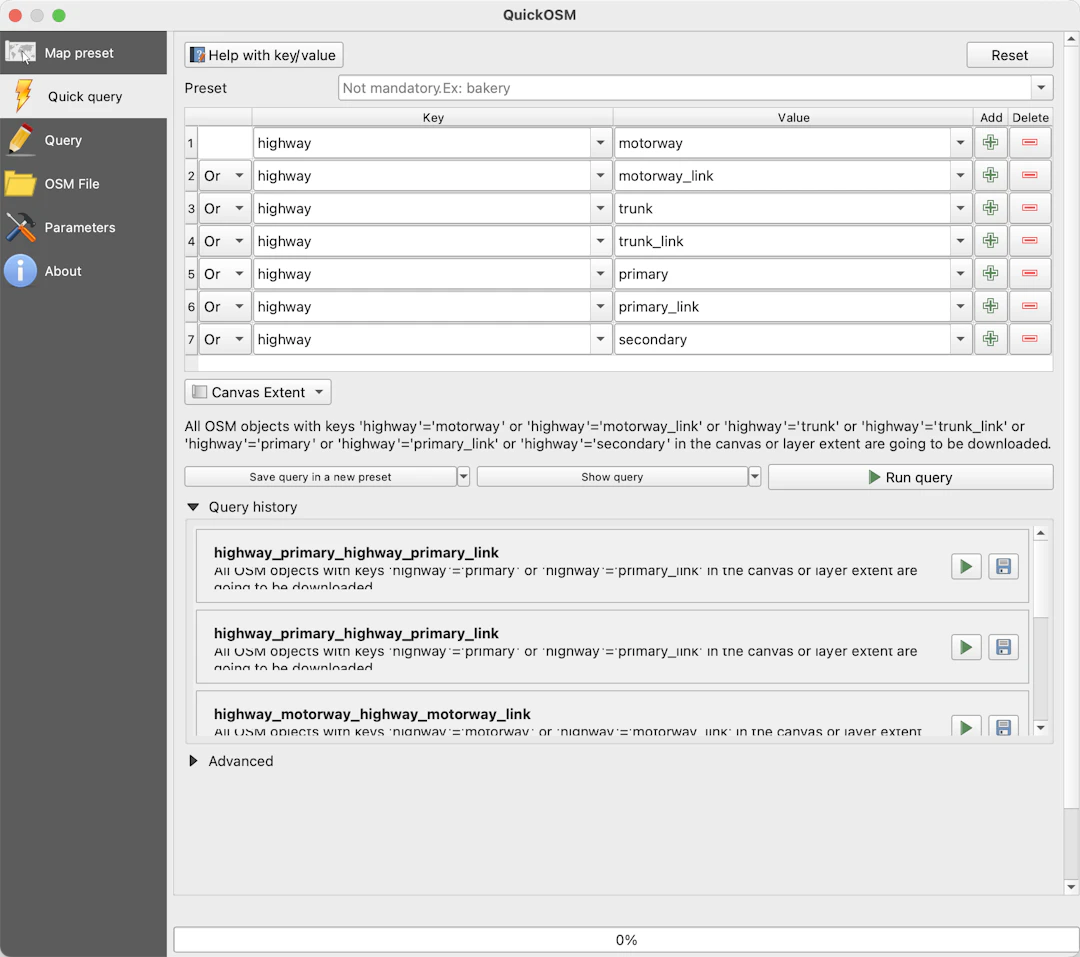Screen dimensions: 1080x957
Task: Open the Preset dropdown arrow
Action: (1041, 88)
